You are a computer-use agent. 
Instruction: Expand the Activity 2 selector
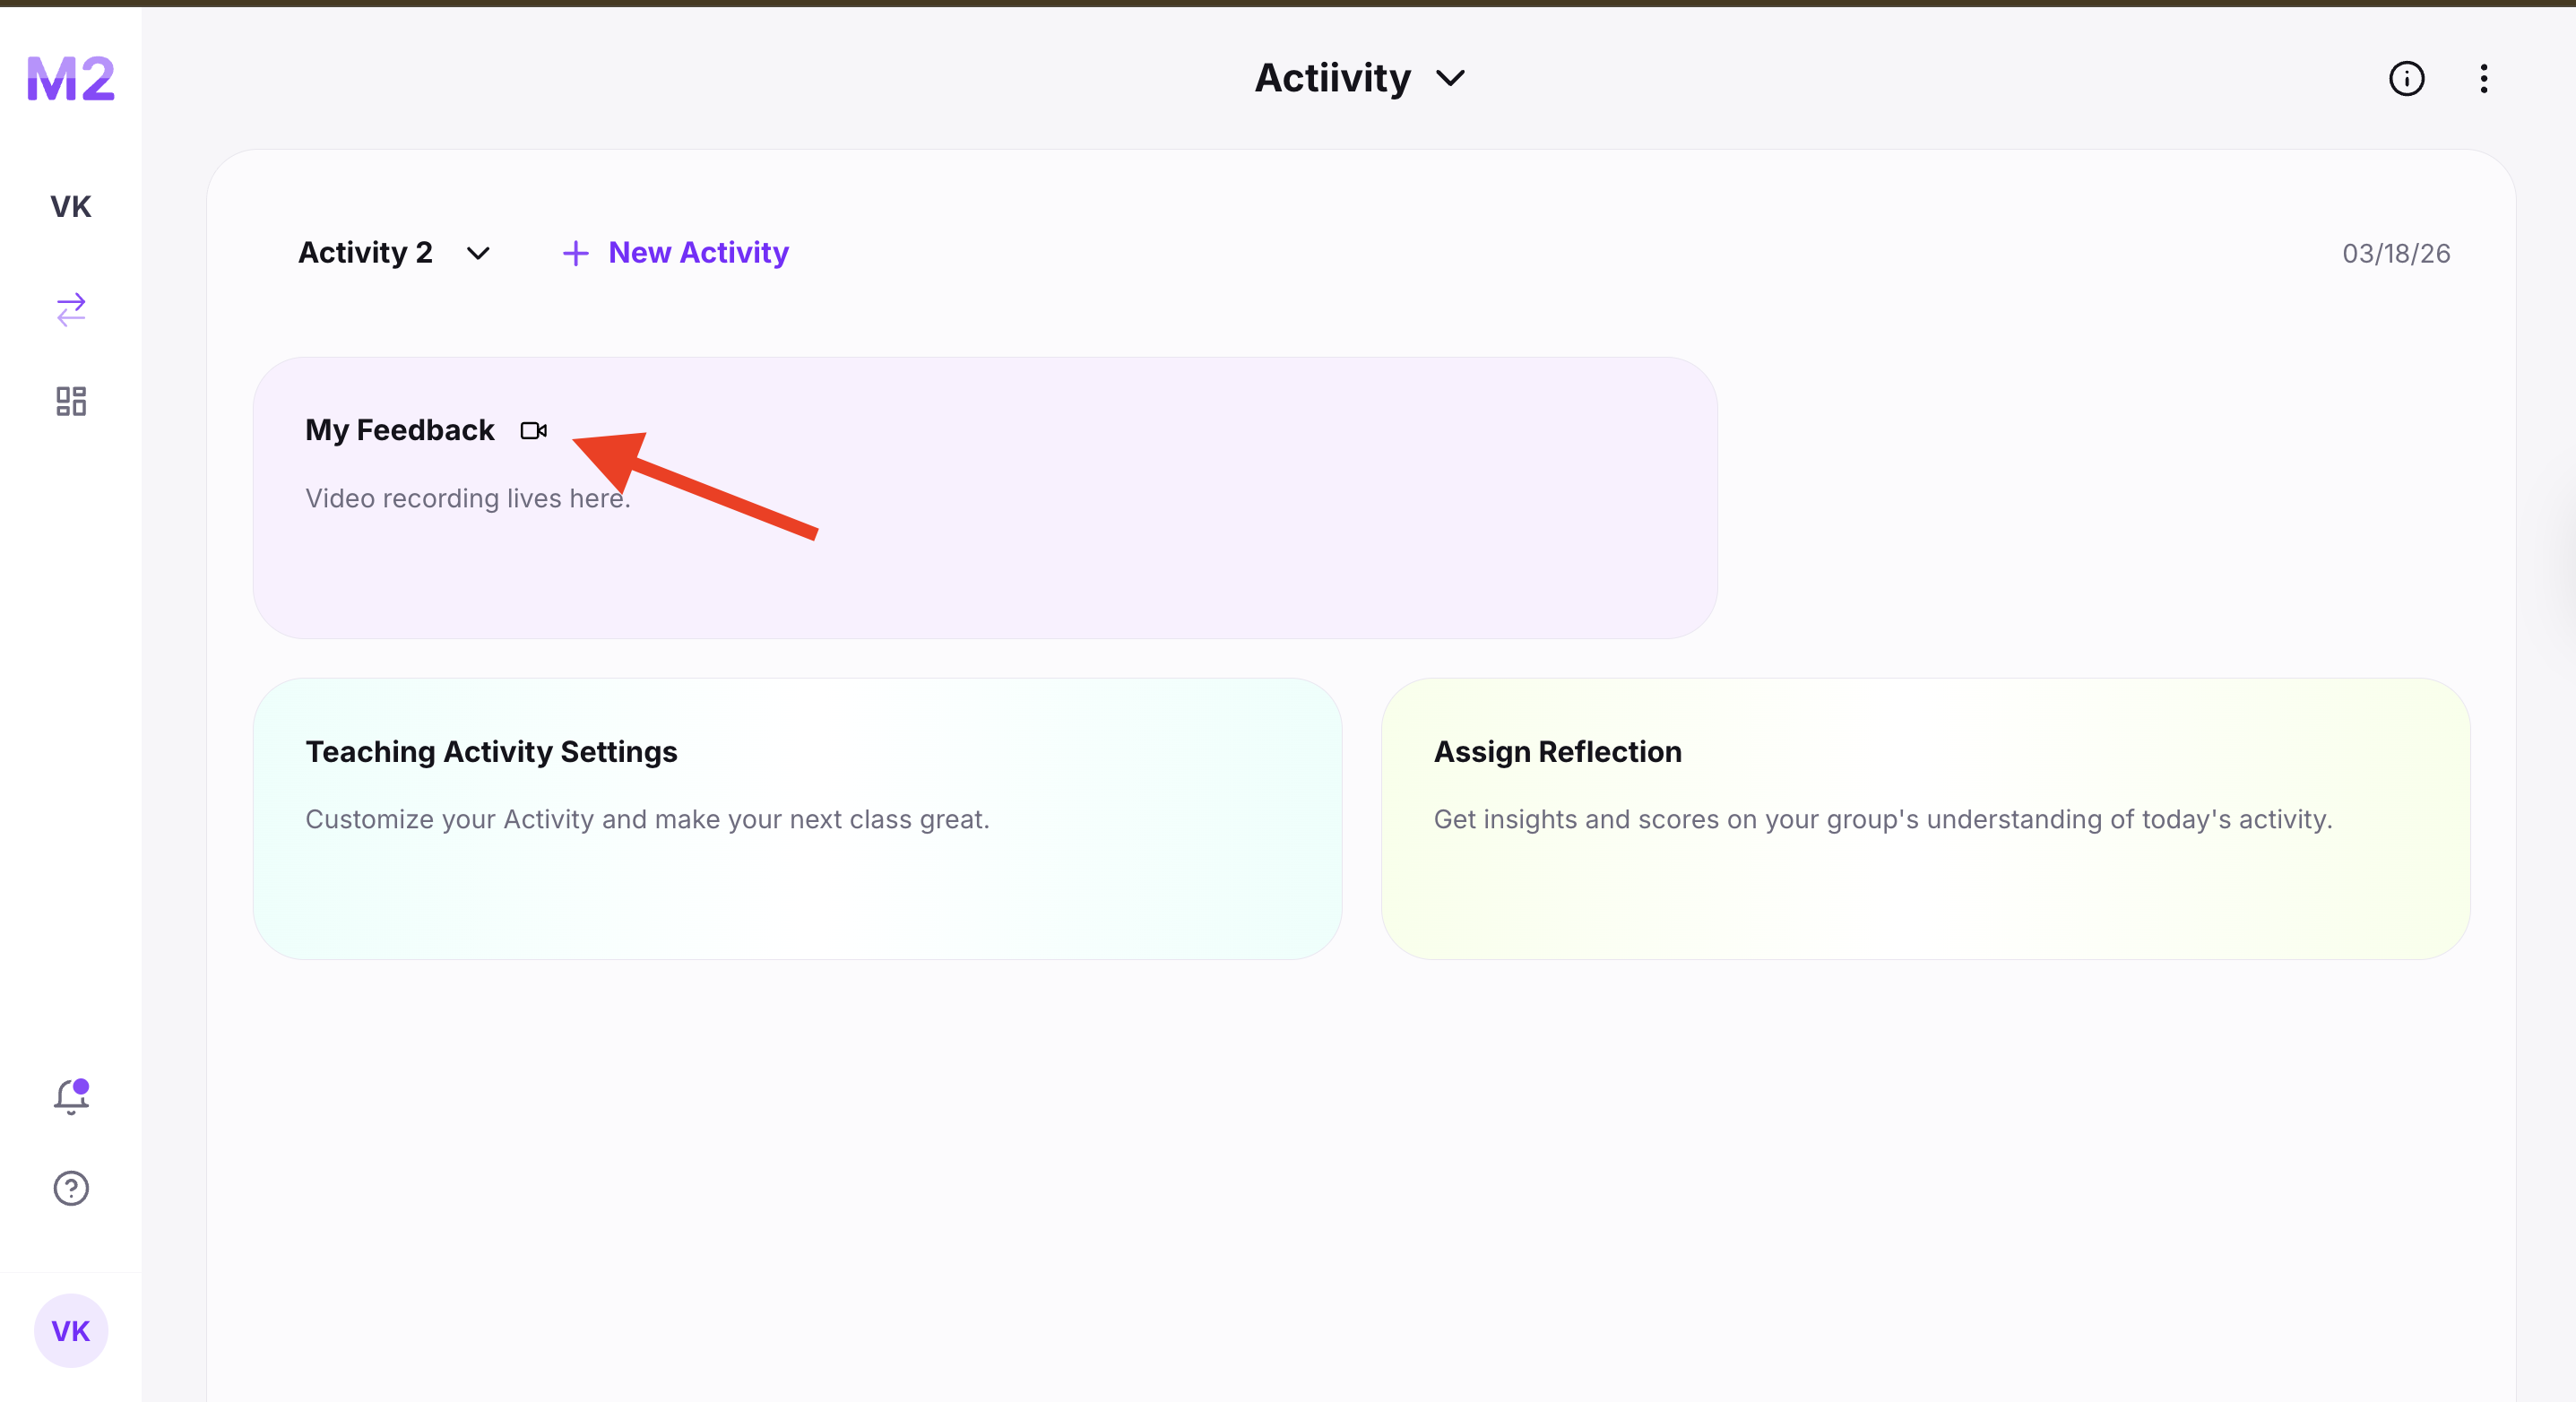coord(366,253)
